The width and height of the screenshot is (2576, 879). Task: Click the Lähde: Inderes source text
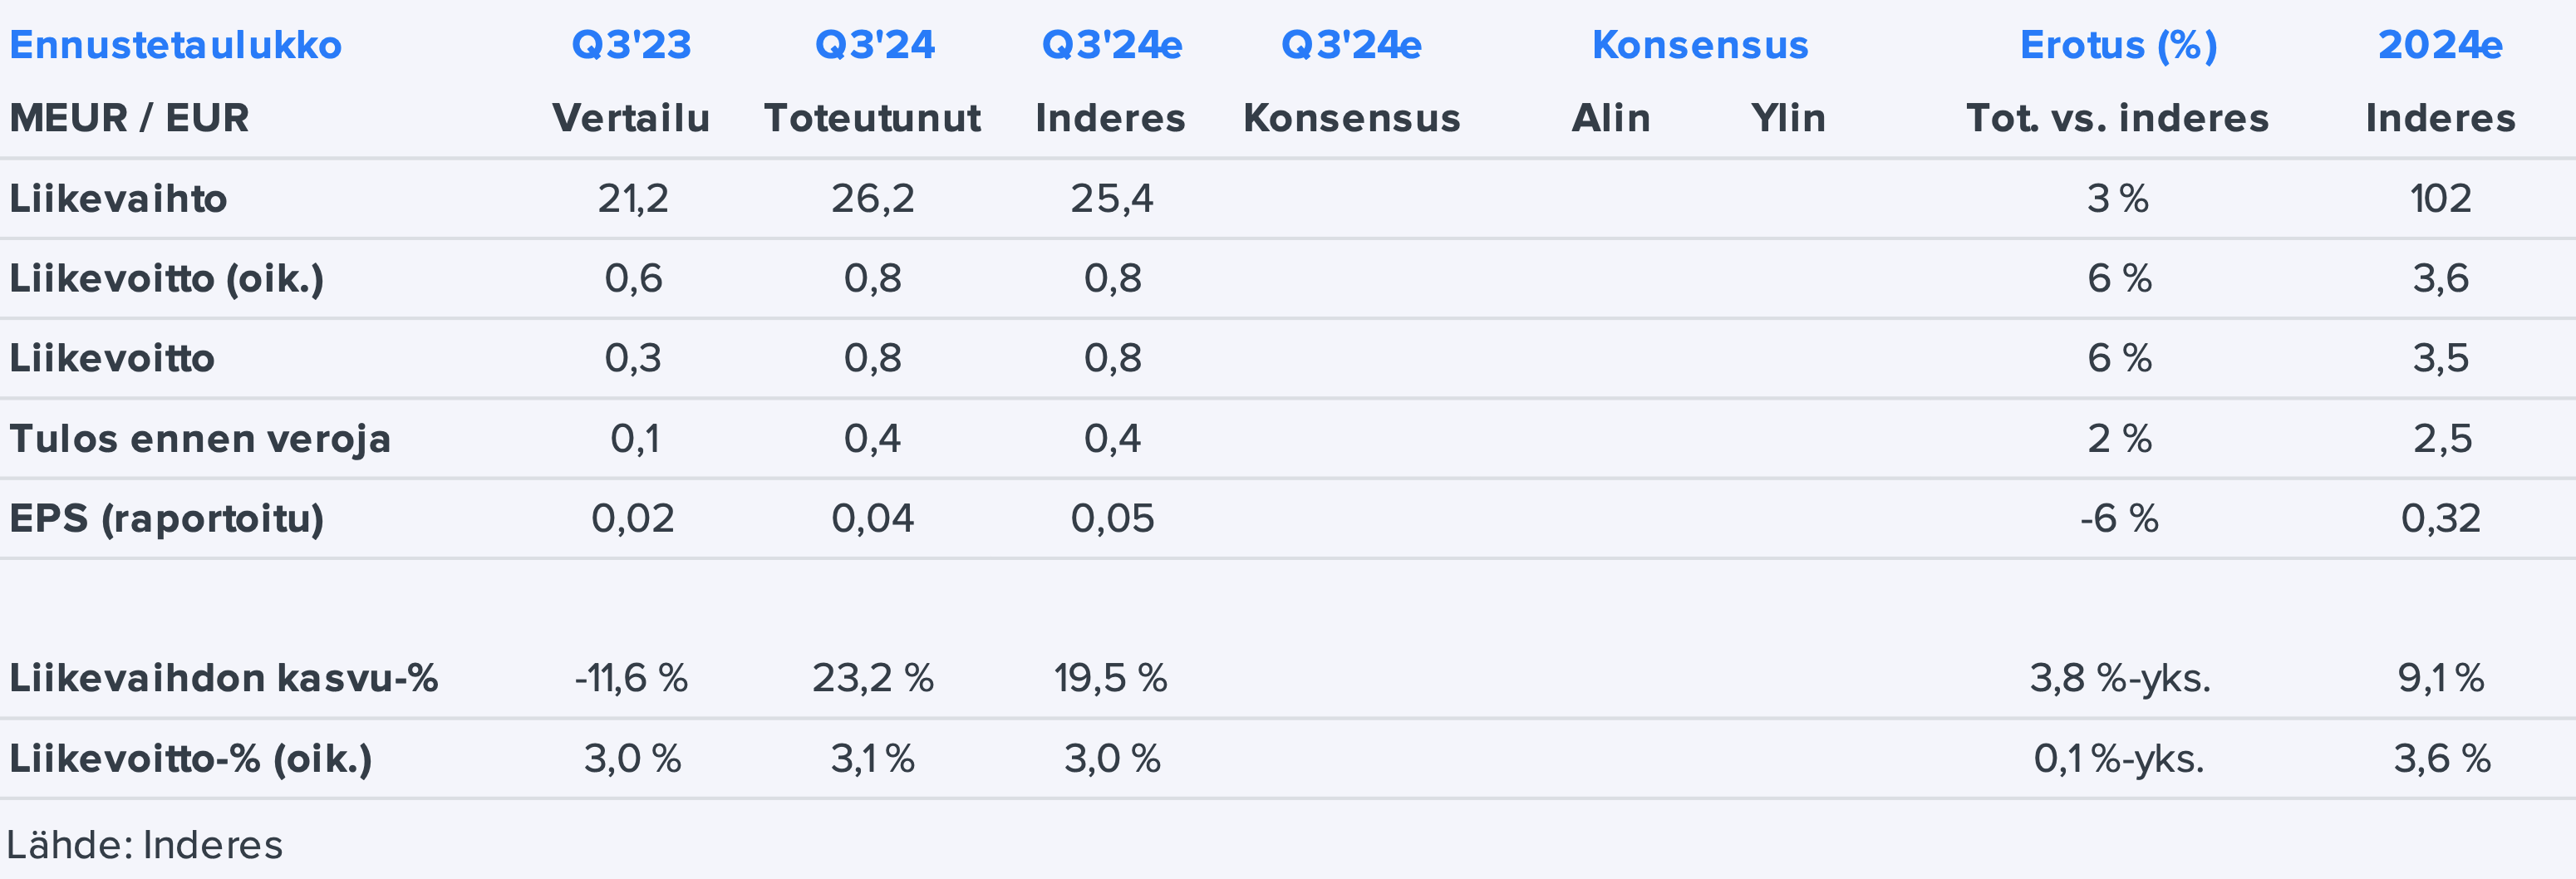coord(145,845)
